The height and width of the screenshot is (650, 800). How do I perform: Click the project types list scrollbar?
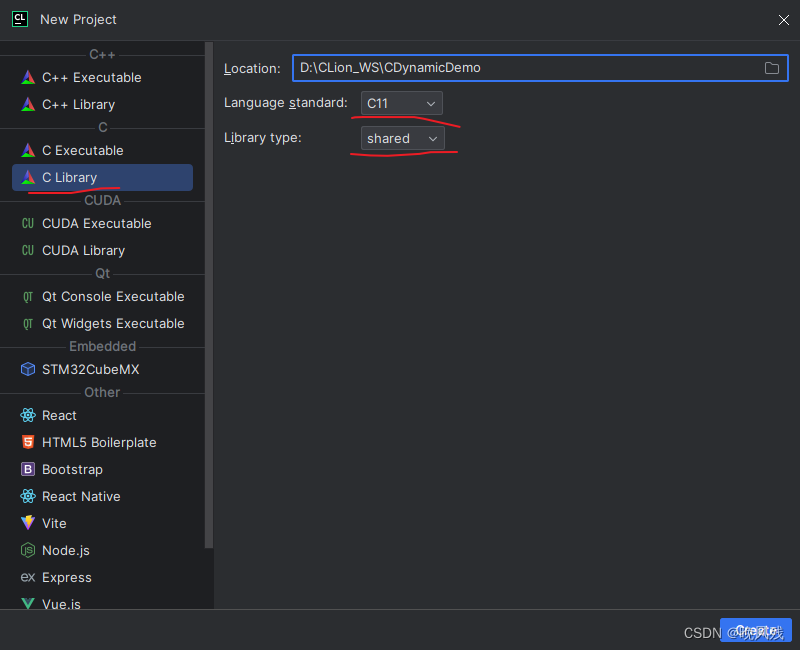pyautogui.click(x=209, y=296)
